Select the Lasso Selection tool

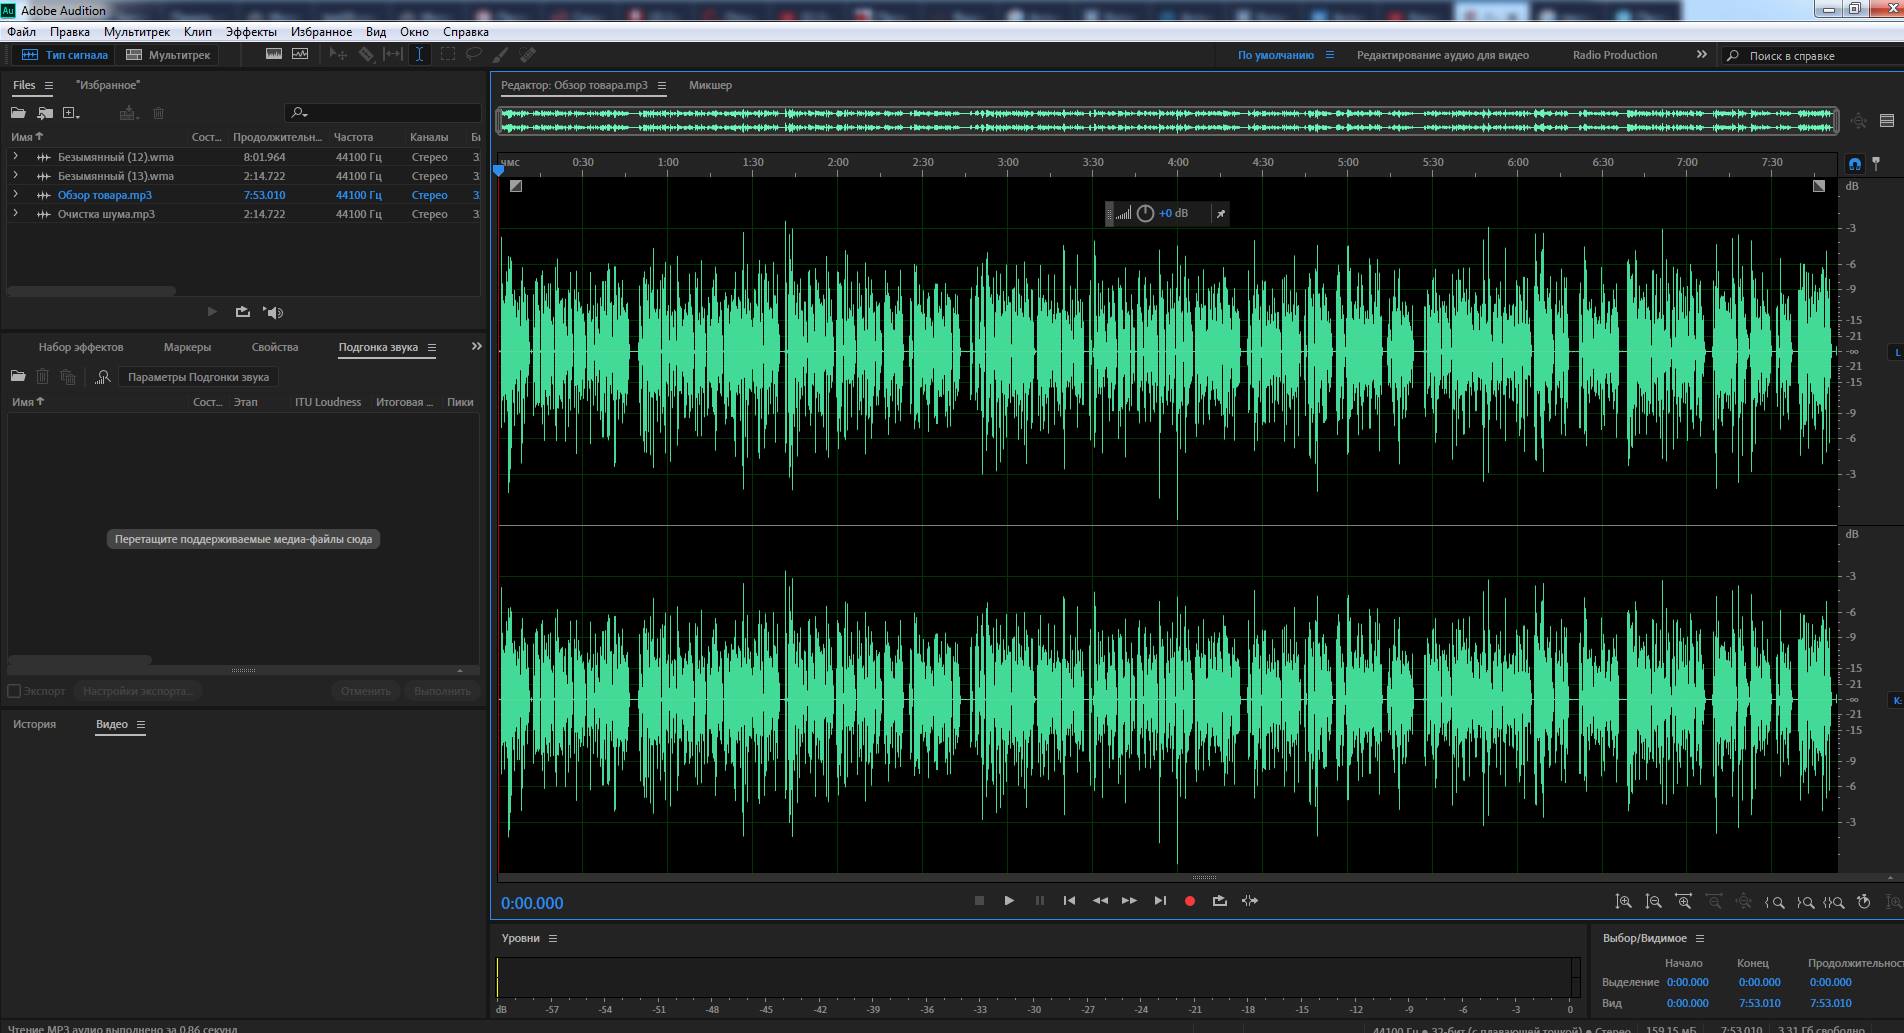(474, 55)
